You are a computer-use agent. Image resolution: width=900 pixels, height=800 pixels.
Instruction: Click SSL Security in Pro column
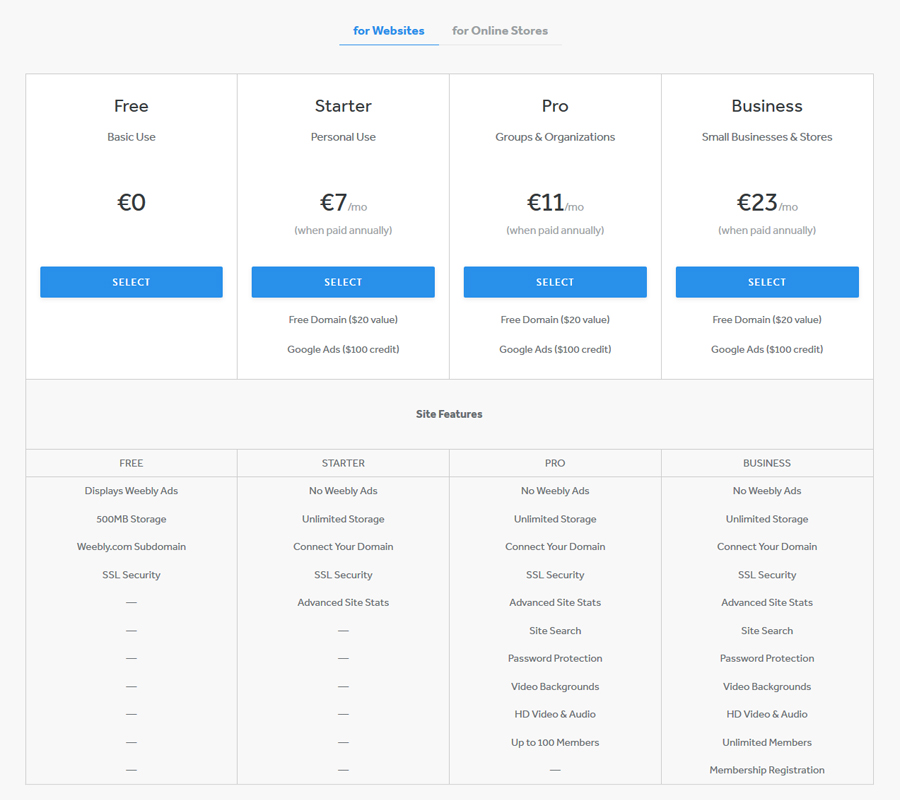coord(555,574)
